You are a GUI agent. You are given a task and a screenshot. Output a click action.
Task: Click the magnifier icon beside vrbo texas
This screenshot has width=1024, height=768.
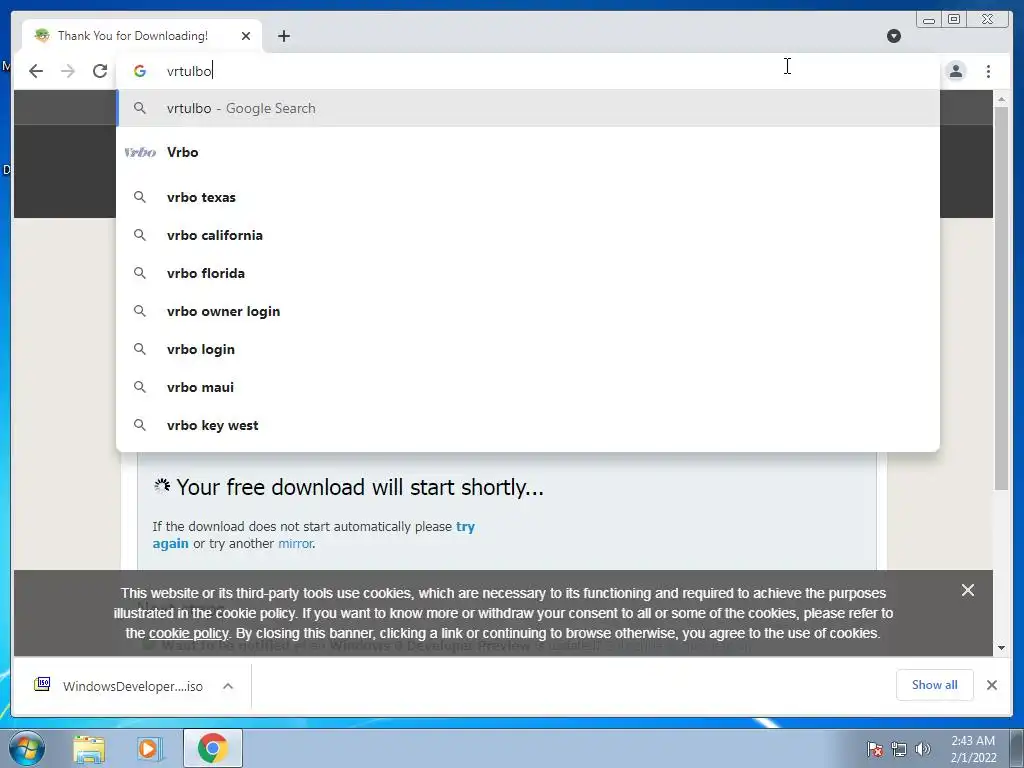[140, 197]
